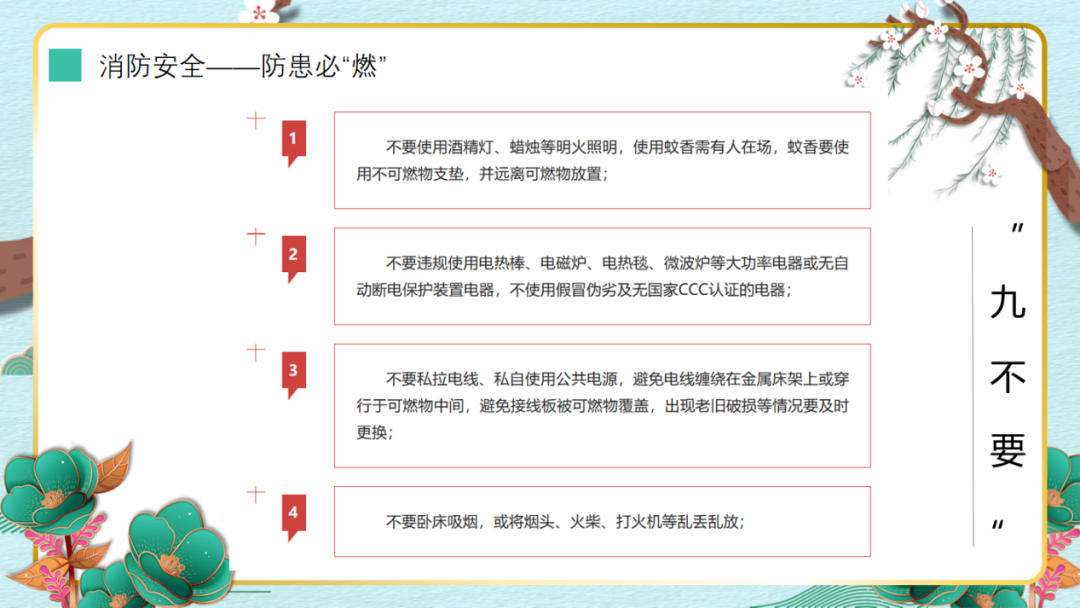Click the red number 2 badge
This screenshot has height=608, width=1080.
(x=293, y=256)
